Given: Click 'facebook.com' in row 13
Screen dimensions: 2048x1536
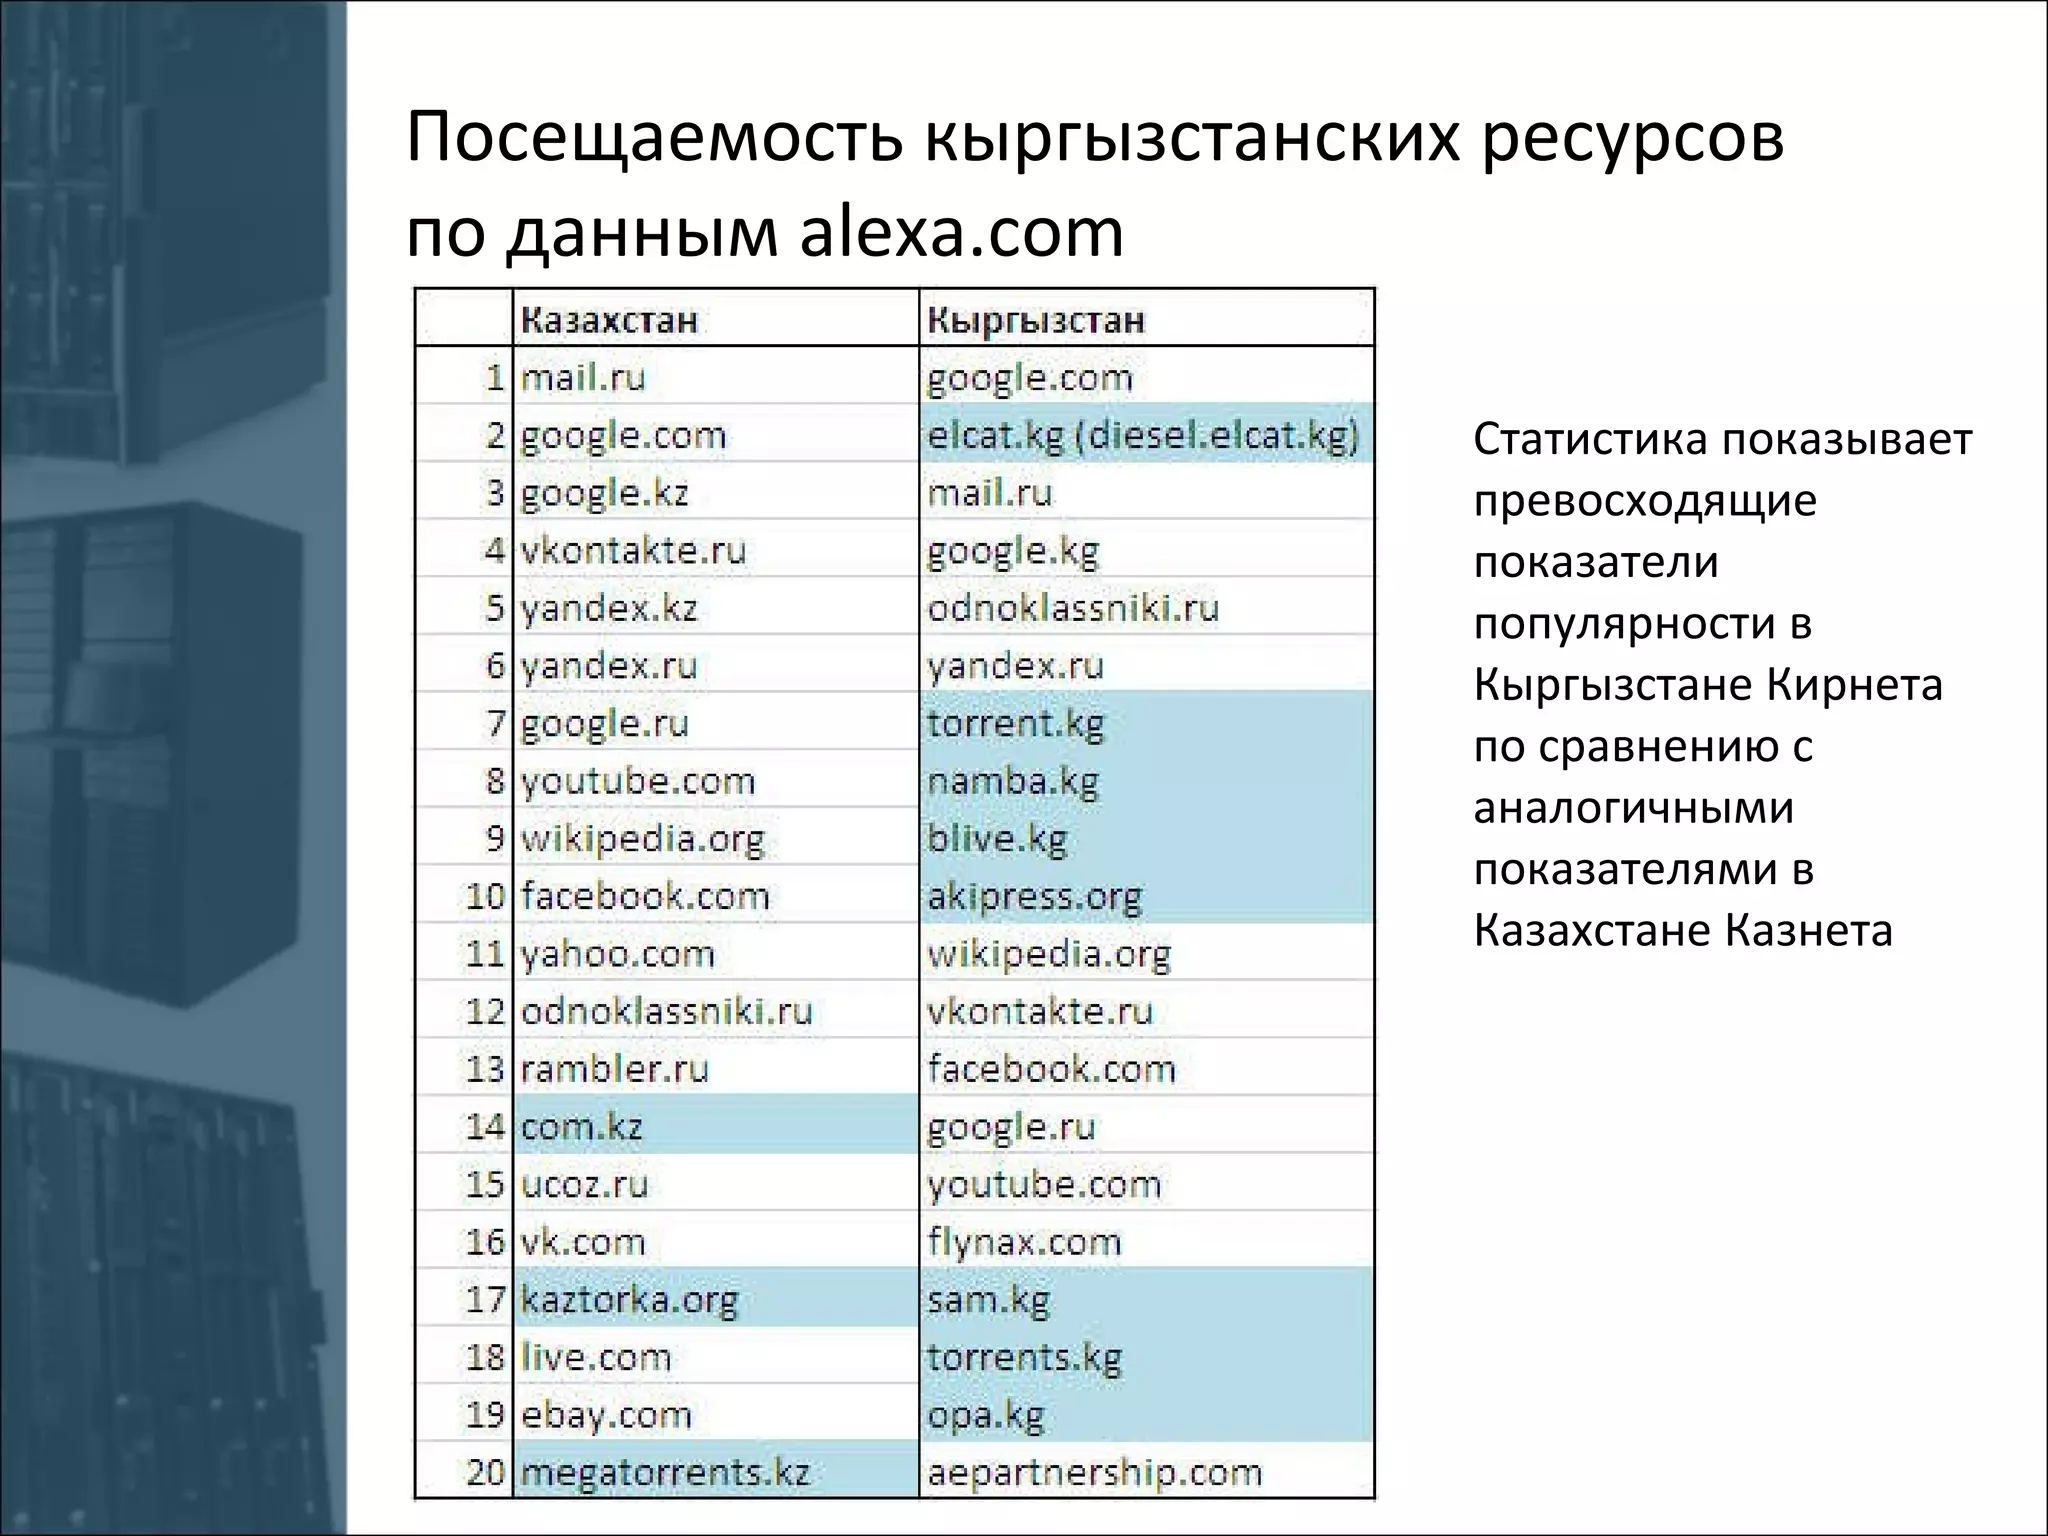Looking at the screenshot, I should (x=1147, y=1068).
